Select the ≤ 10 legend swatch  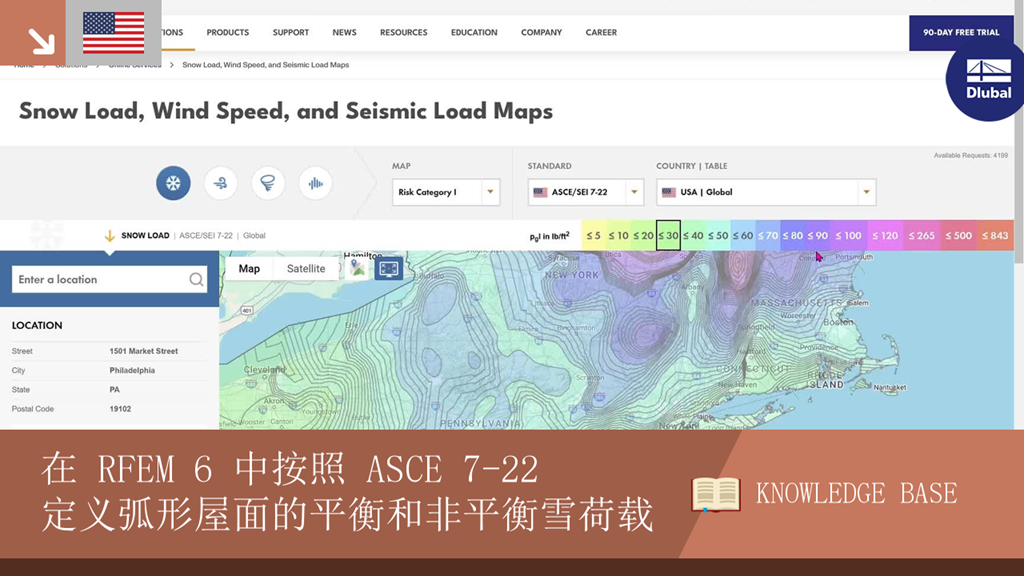pos(618,236)
